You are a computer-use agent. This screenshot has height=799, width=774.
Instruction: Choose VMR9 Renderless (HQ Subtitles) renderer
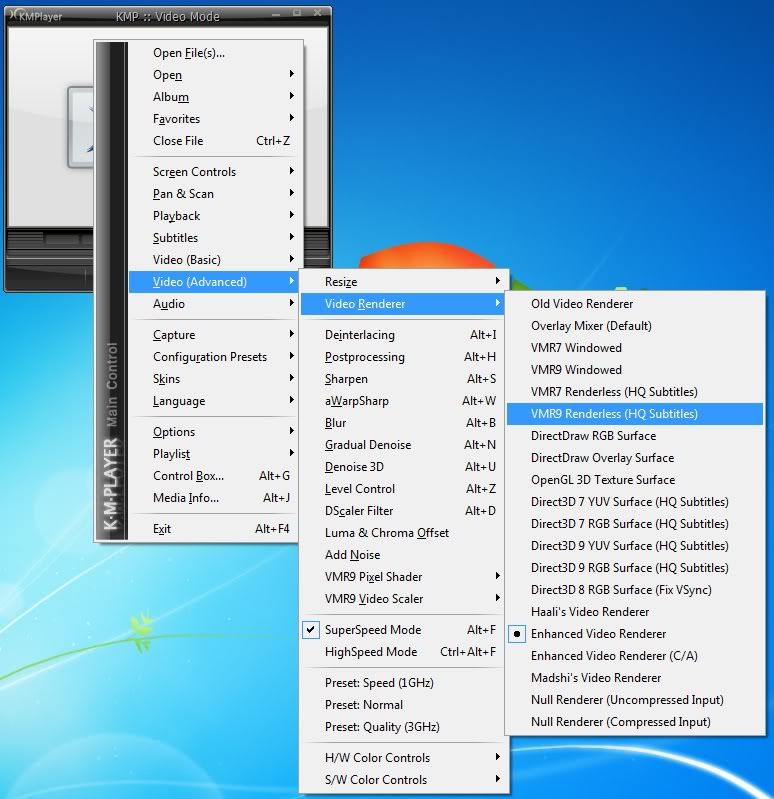point(635,414)
